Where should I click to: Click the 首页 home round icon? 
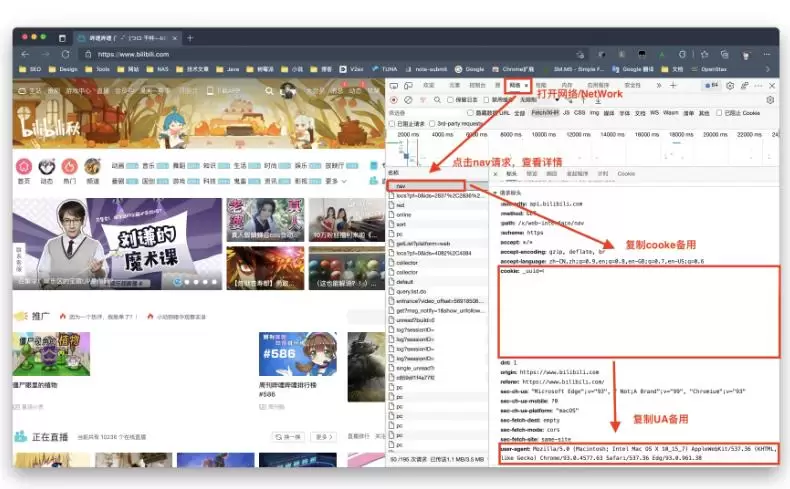[x=24, y=166]
